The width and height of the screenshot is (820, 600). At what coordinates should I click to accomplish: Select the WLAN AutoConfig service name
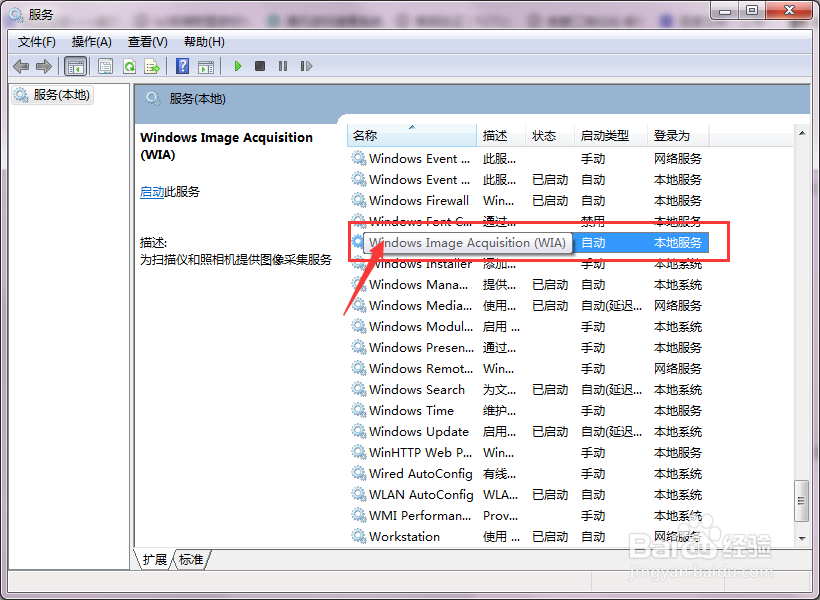coord(421,494)
